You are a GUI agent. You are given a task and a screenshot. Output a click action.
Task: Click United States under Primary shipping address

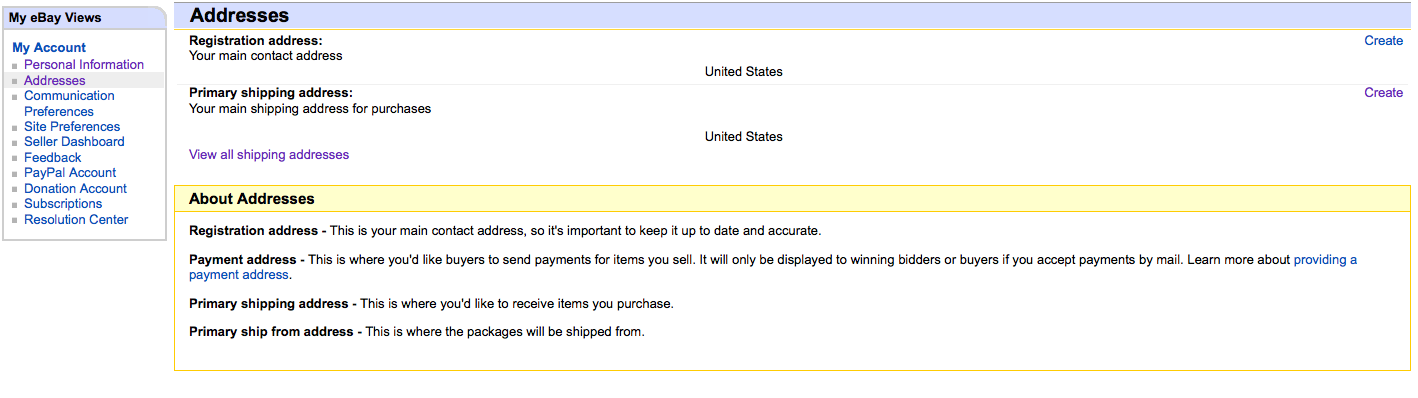tap(744, 136)
